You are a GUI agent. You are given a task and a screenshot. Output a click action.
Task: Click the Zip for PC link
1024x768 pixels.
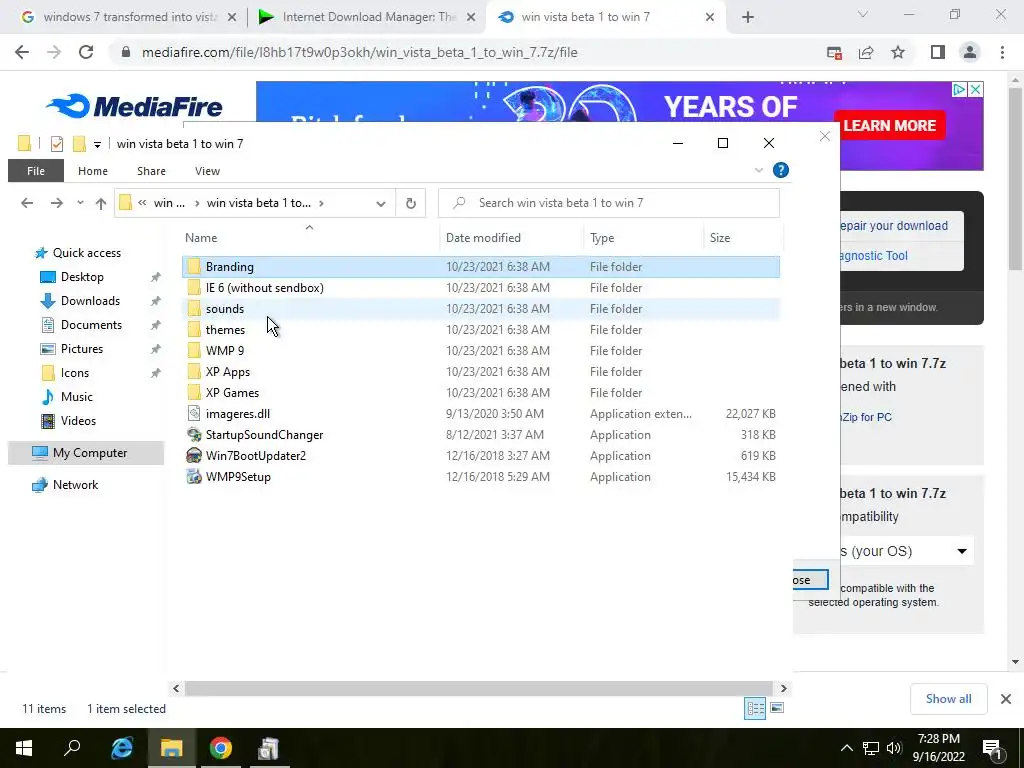[x=866, y=417]
